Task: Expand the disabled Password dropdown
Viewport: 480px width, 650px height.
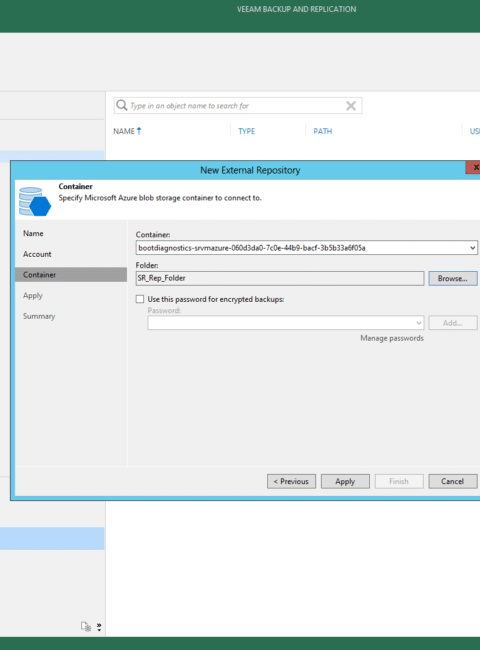Action: pyautogui.click(x=419, y=323)
